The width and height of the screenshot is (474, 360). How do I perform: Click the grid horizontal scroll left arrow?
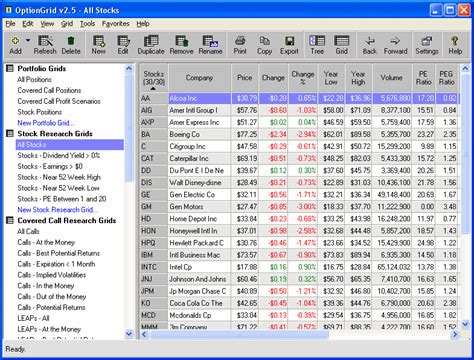coord(144,334)
